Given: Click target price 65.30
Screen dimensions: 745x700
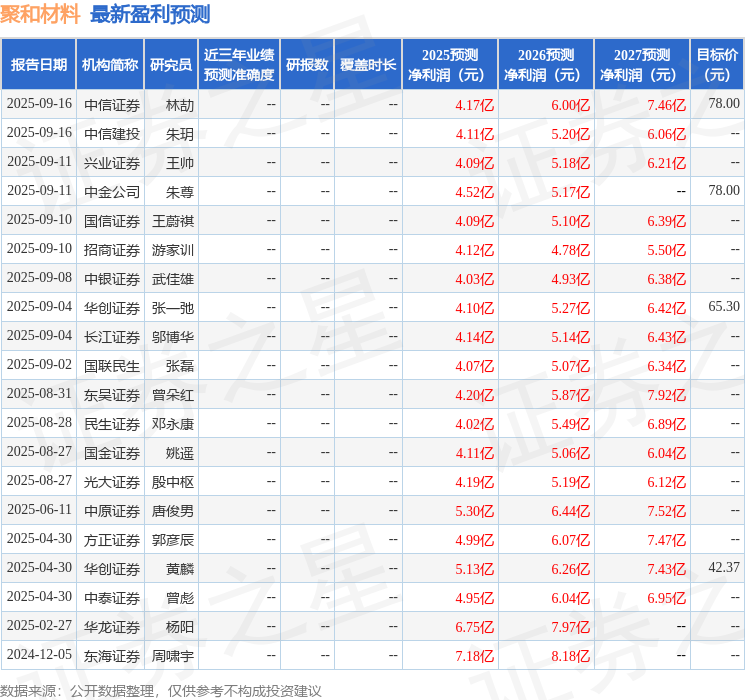Looking at the screenshot, I should click(x=724, y=307).
